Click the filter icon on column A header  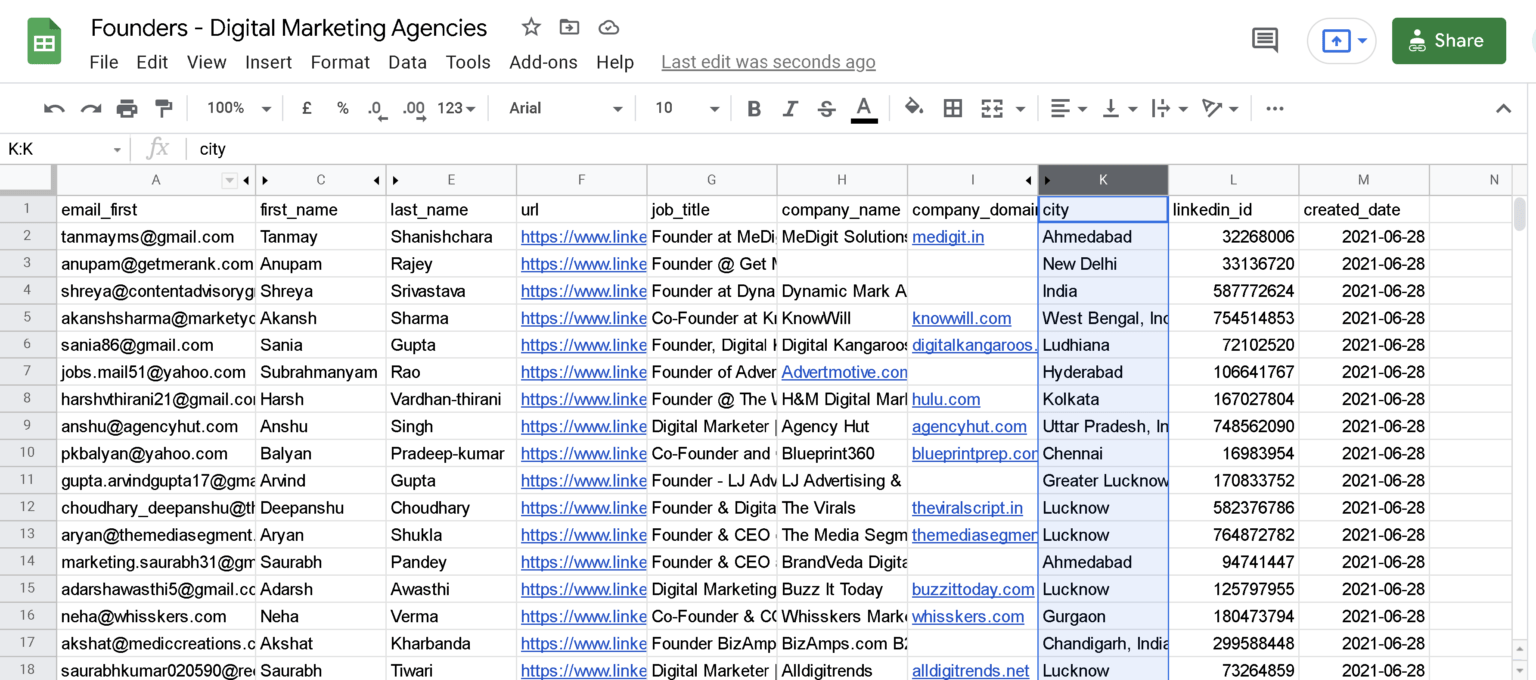[x=230, y=180]
